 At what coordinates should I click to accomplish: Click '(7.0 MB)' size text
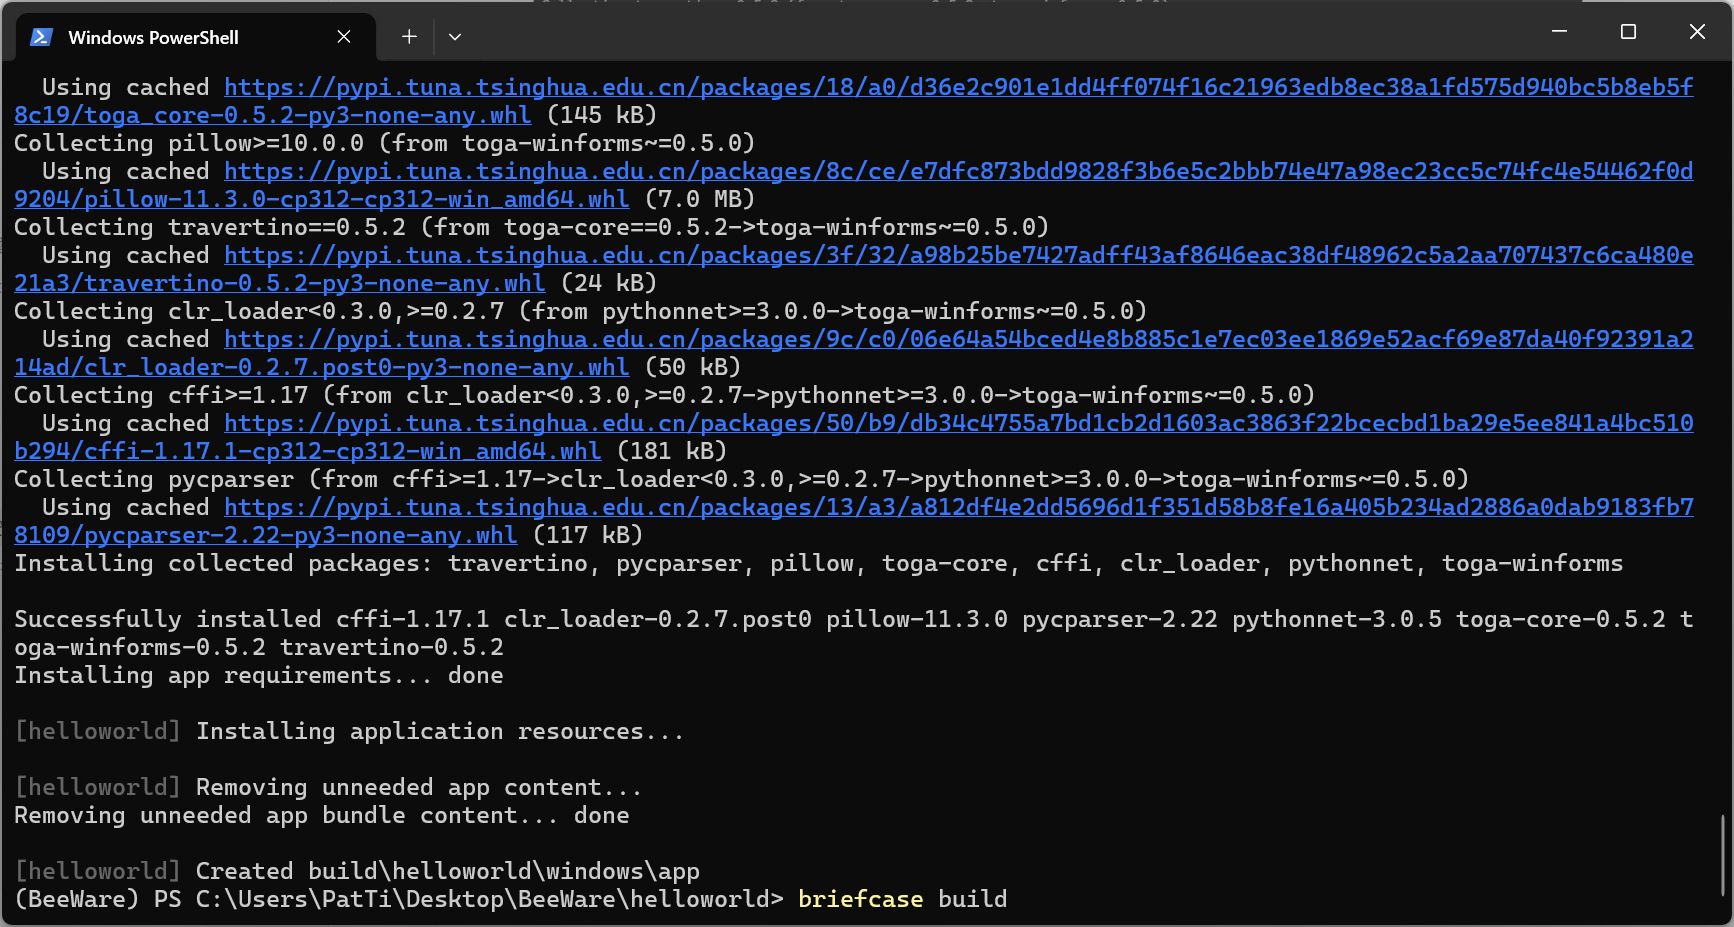(700, 200)
